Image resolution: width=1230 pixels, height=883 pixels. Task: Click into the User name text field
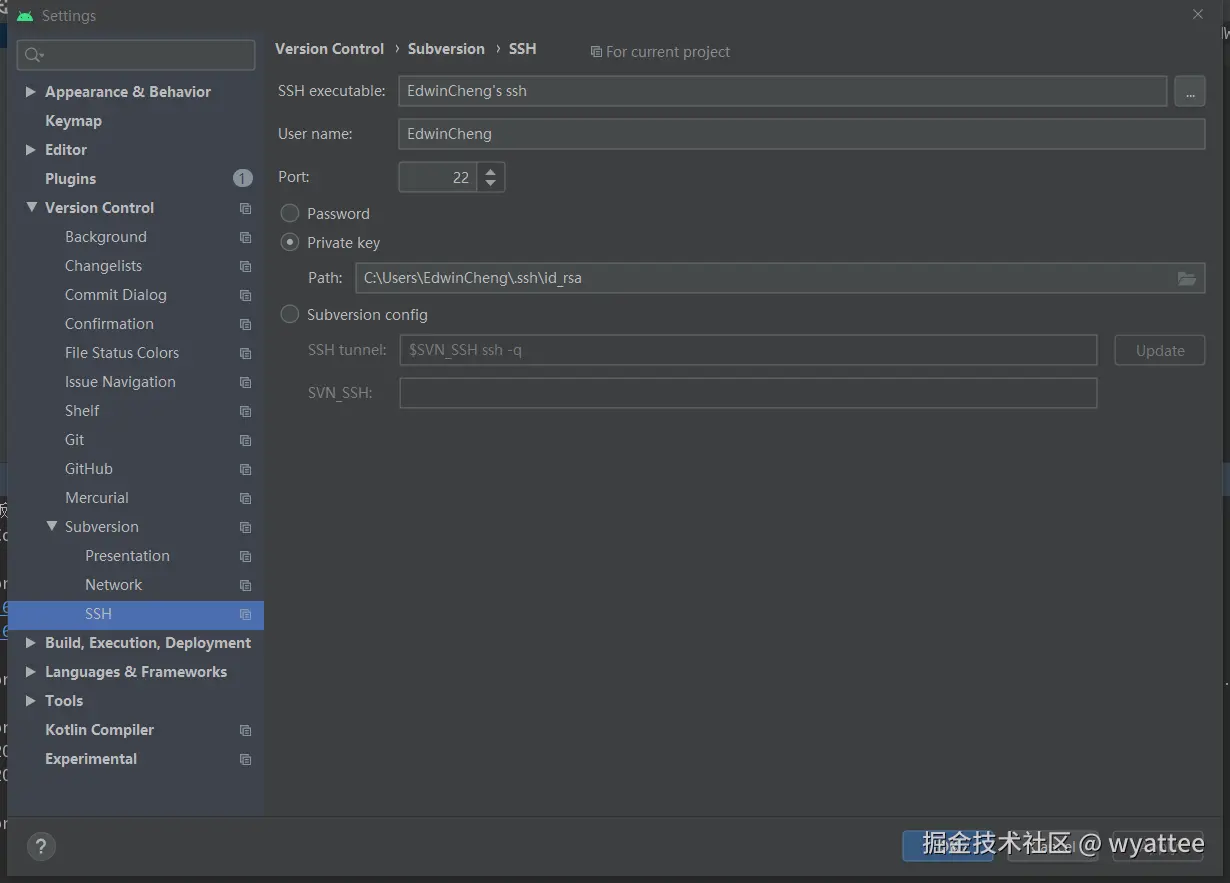tap(801, 134)
